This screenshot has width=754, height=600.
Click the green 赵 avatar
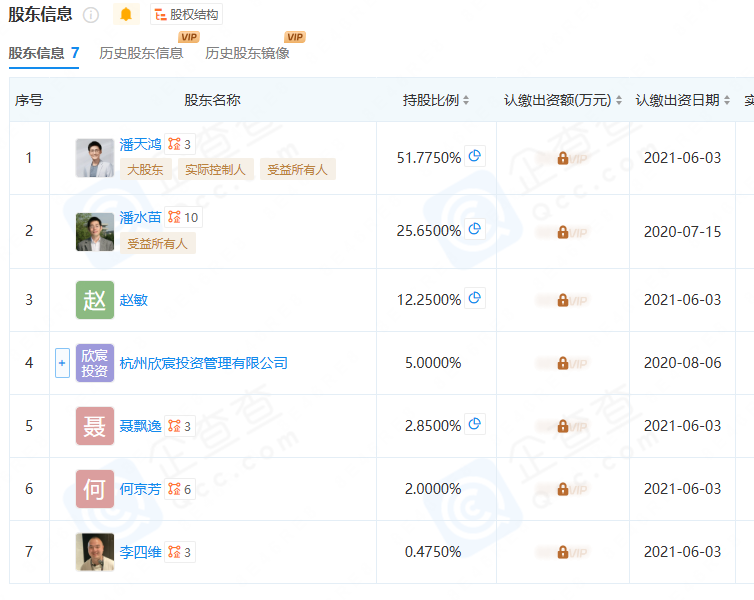pyautogui.click(x=95, y=300)
